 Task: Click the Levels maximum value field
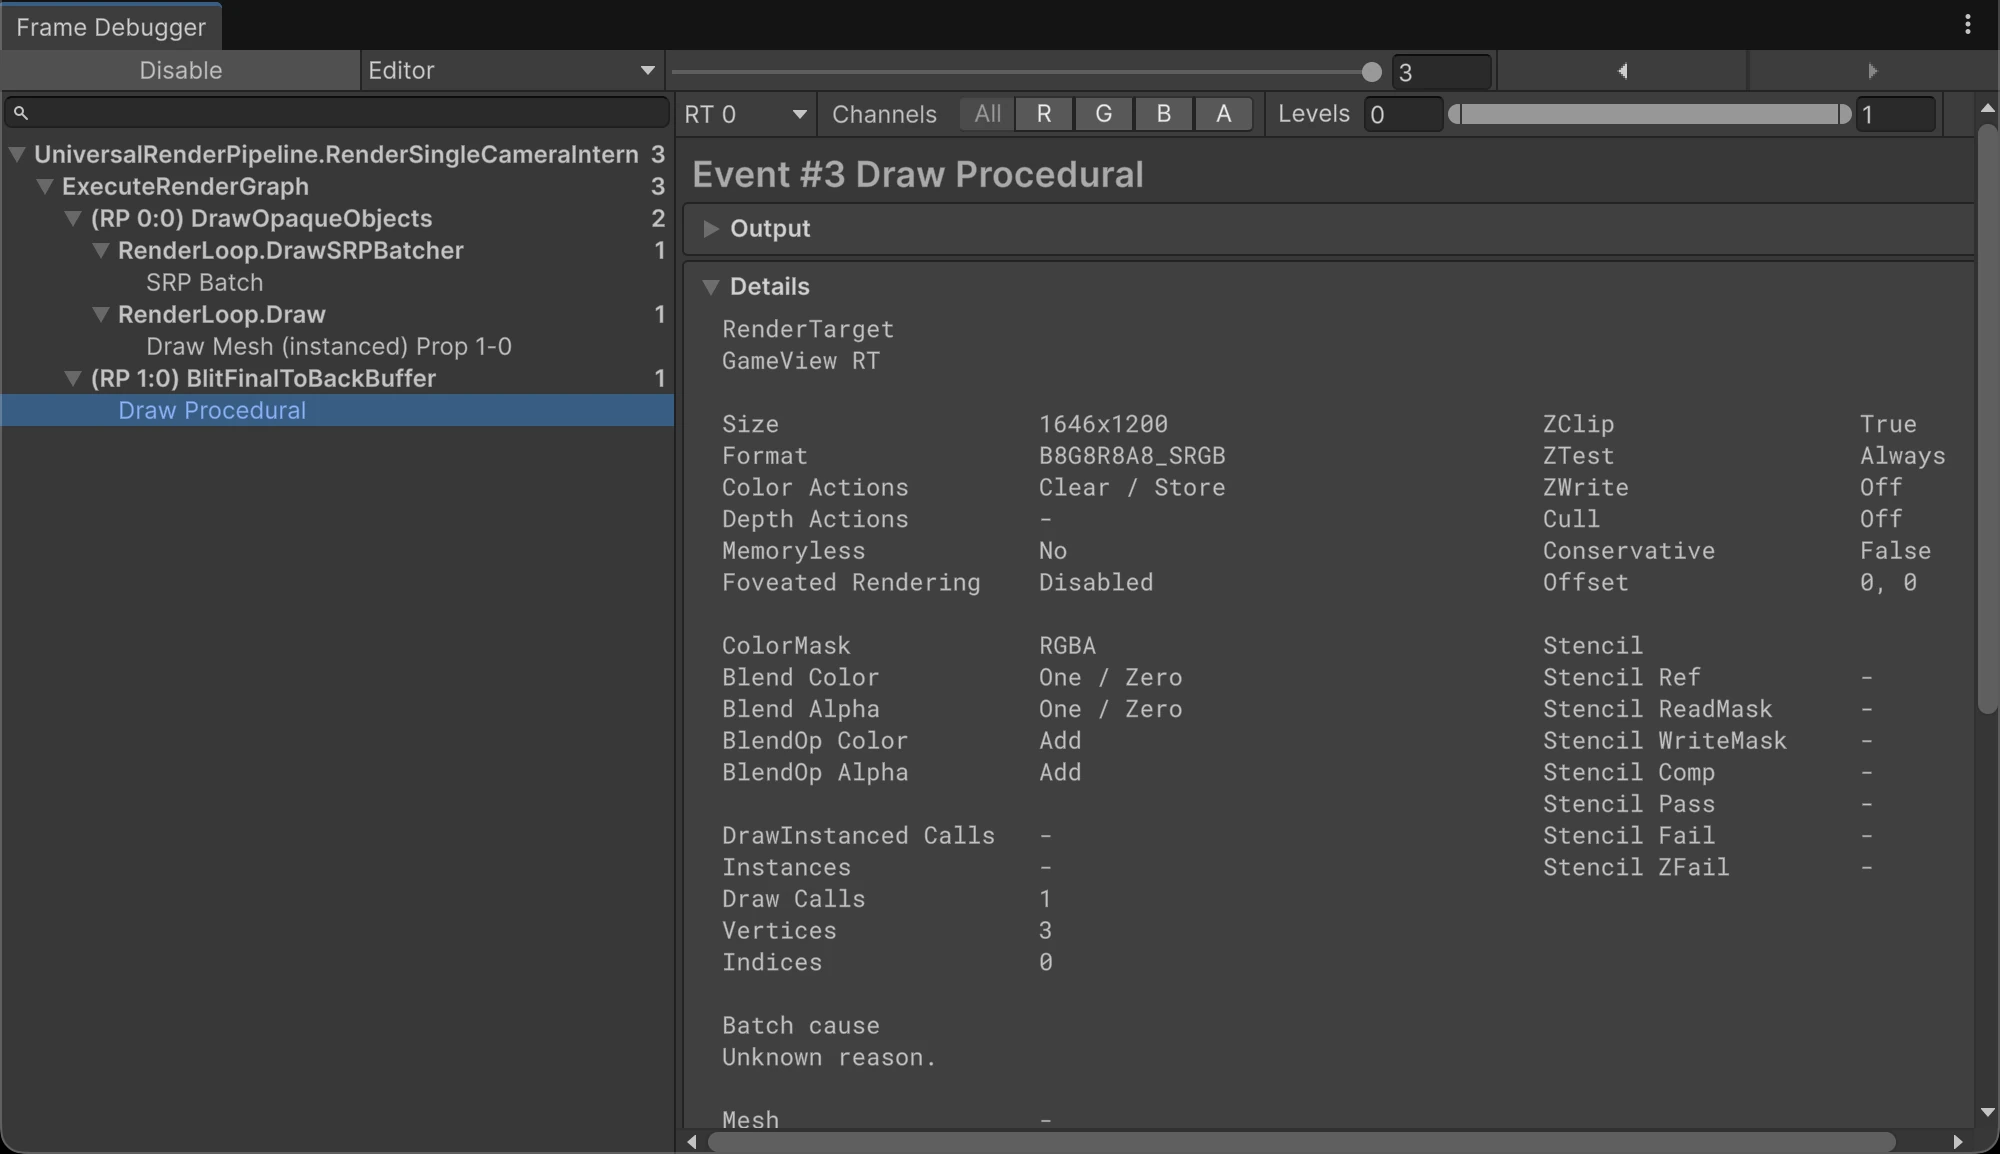point(1895,114)
